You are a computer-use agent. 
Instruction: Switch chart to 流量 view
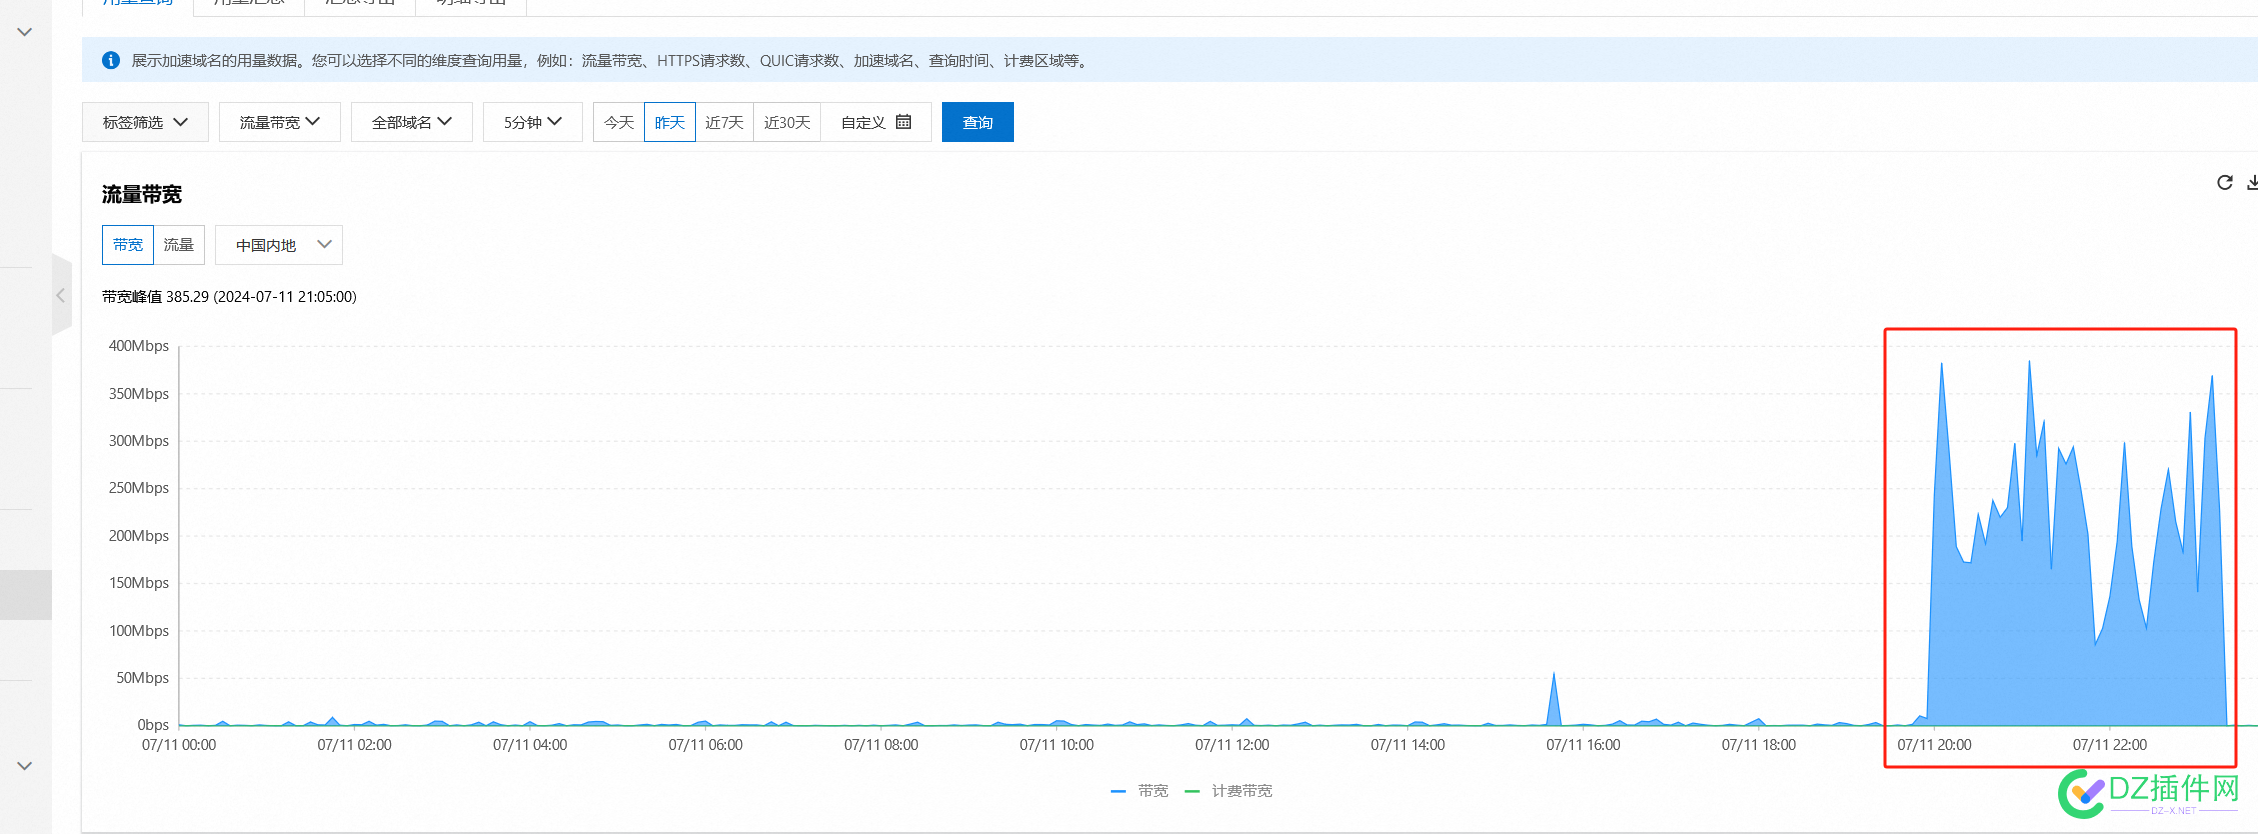(x=179, y=245)
